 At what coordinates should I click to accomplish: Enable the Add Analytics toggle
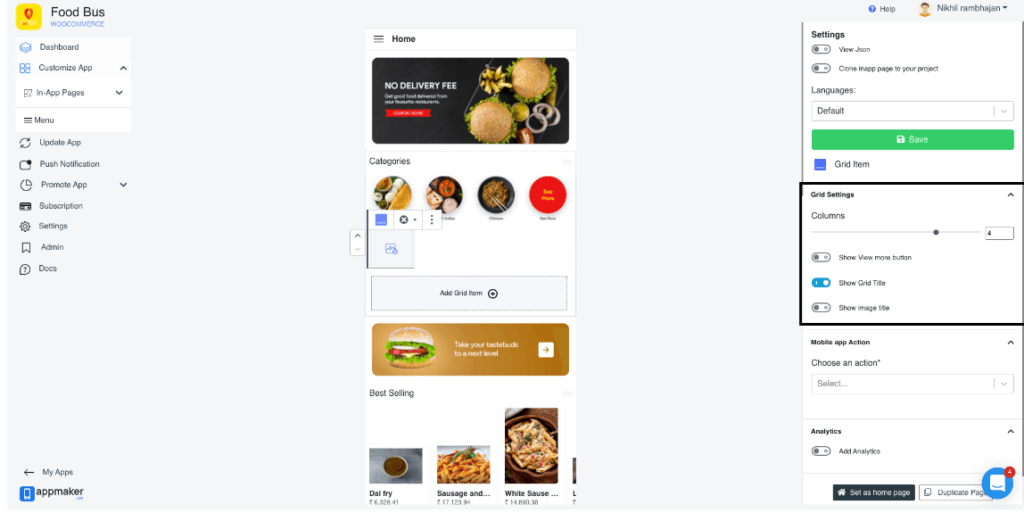[x=821, y=451]
